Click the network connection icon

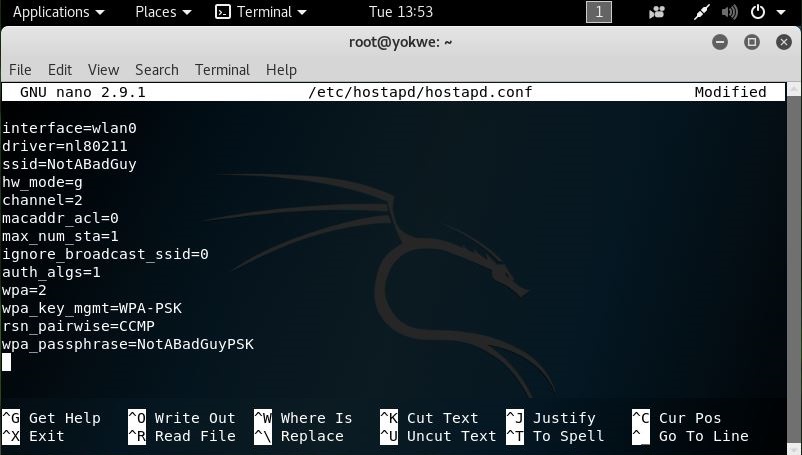[701, 12]
